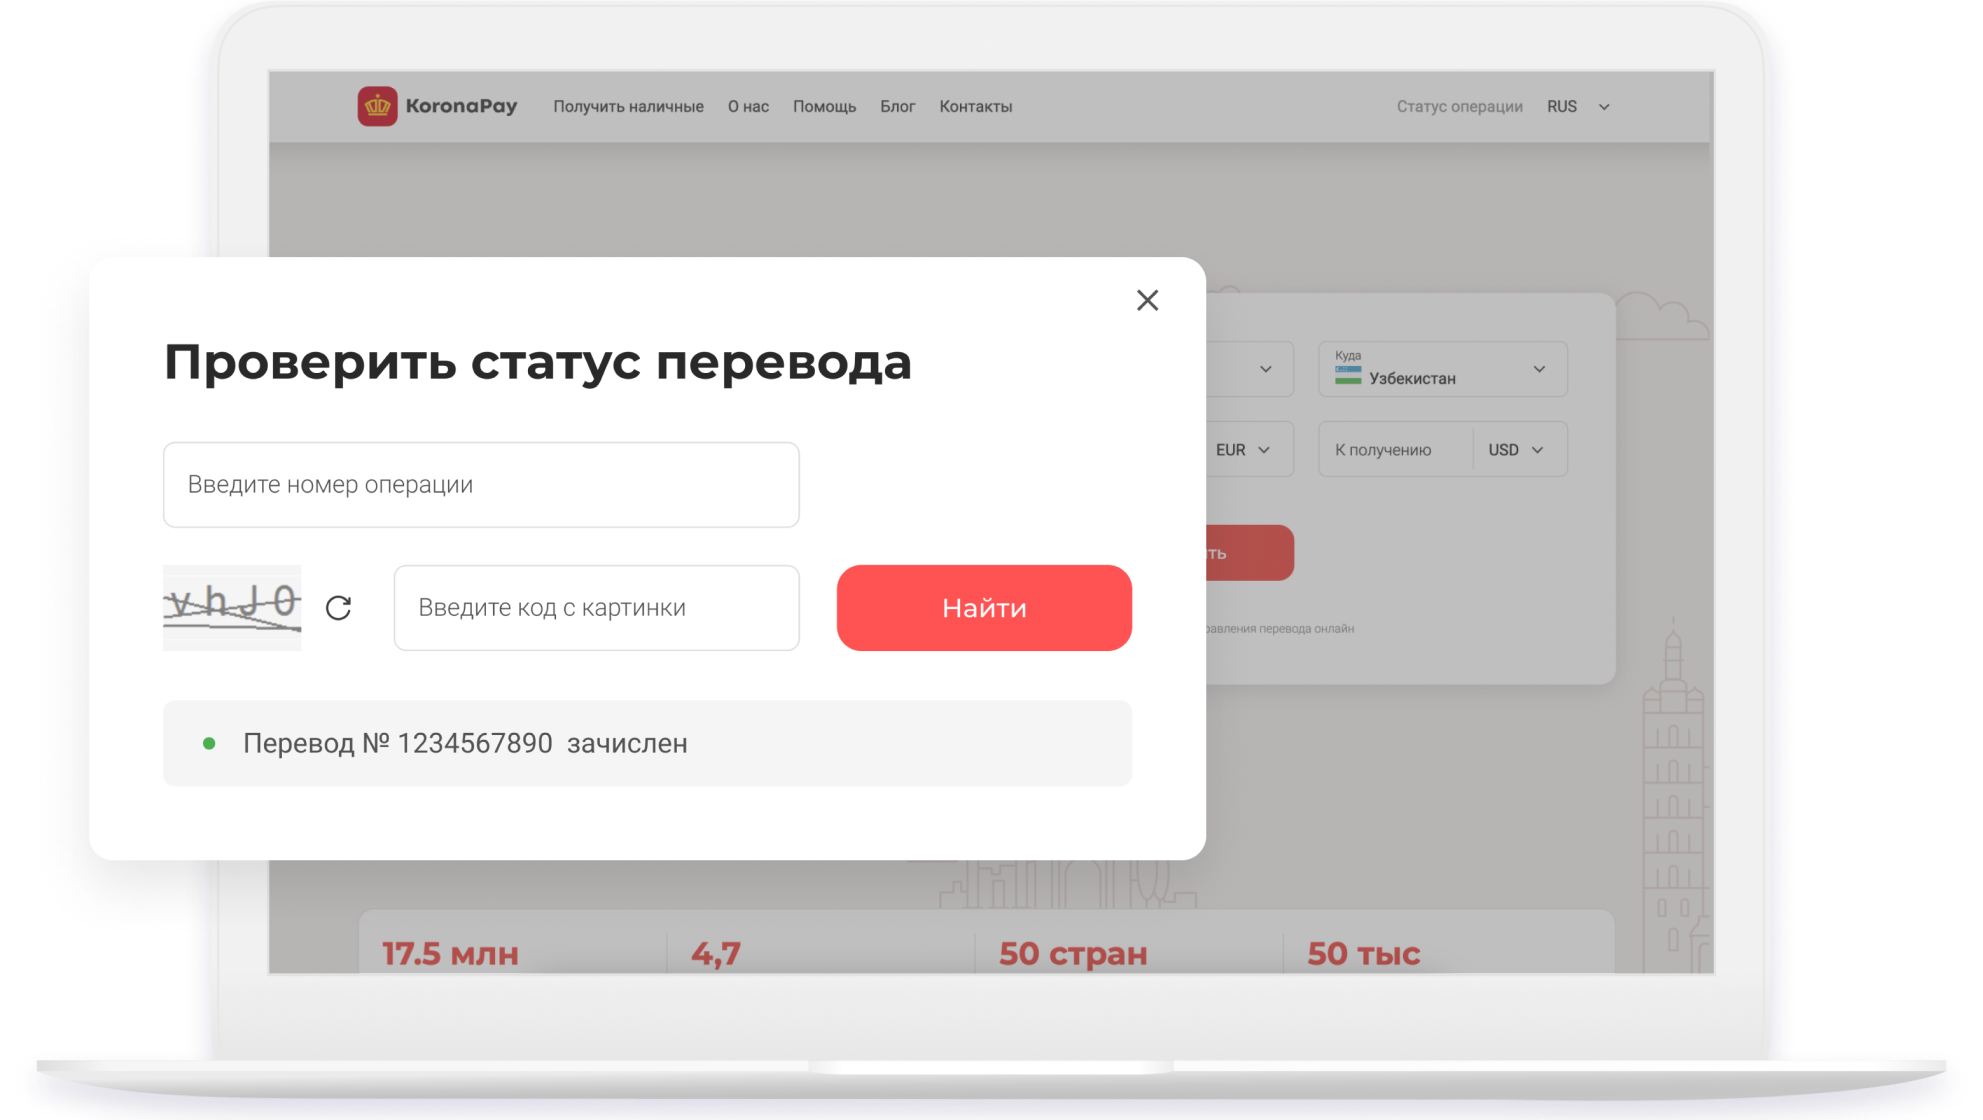The image size is (1983, 1120).
Task: Refresh the captcha image
Action: click(339, 608)
